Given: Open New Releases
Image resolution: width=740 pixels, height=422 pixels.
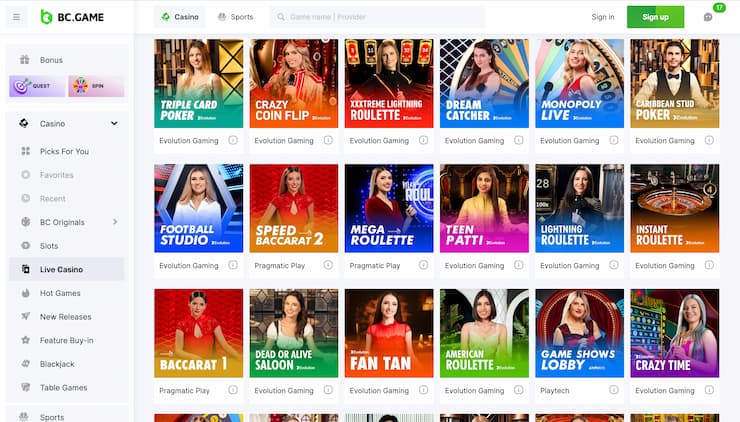Looking at the screenshot, I should tap(67, 316).
